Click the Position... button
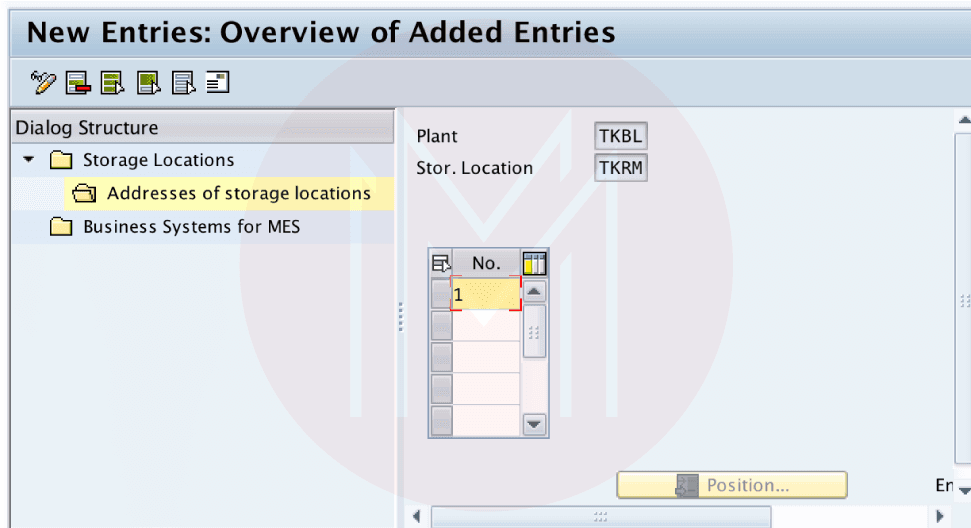 731,485
